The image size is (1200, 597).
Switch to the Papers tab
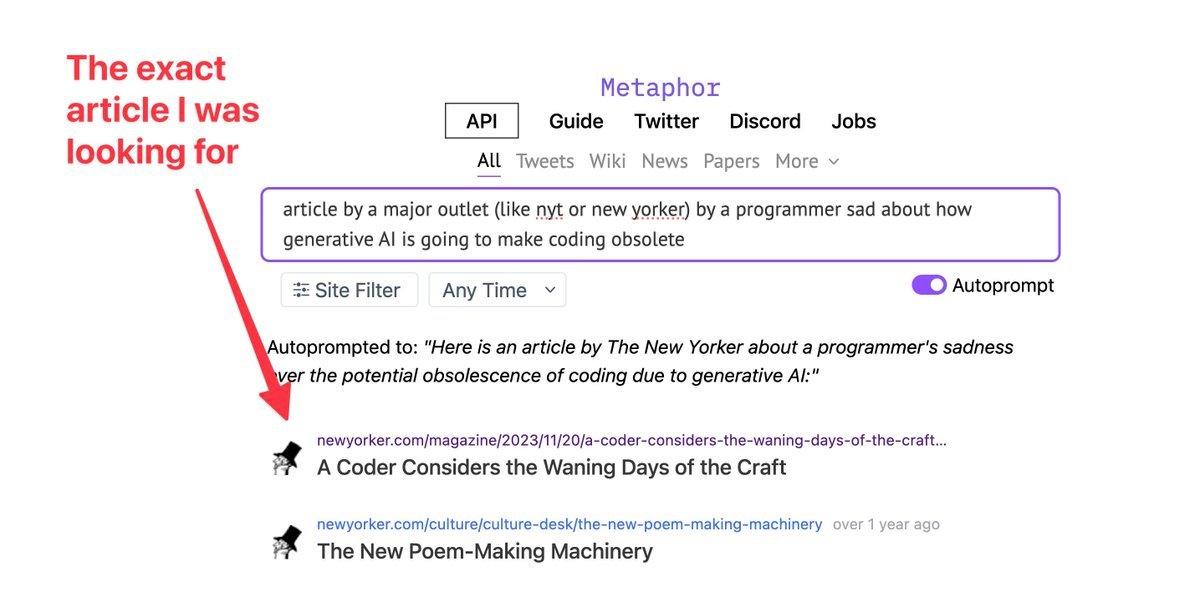(x=731, y=161)
